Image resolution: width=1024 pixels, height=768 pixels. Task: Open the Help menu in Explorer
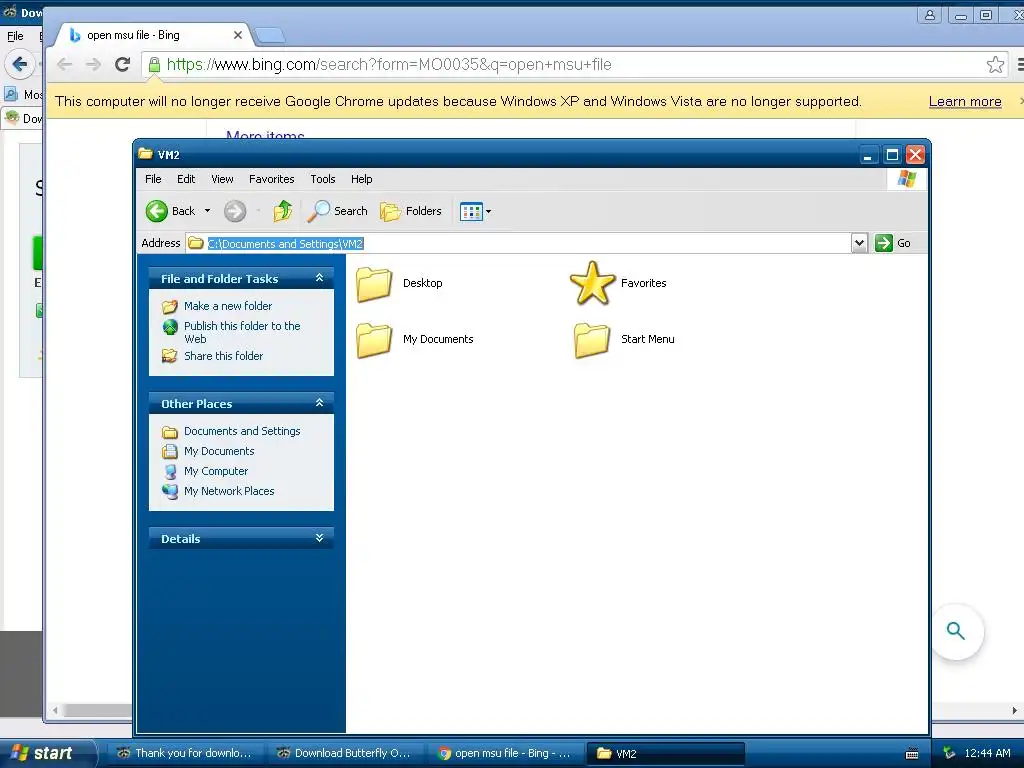coord(361,179)
